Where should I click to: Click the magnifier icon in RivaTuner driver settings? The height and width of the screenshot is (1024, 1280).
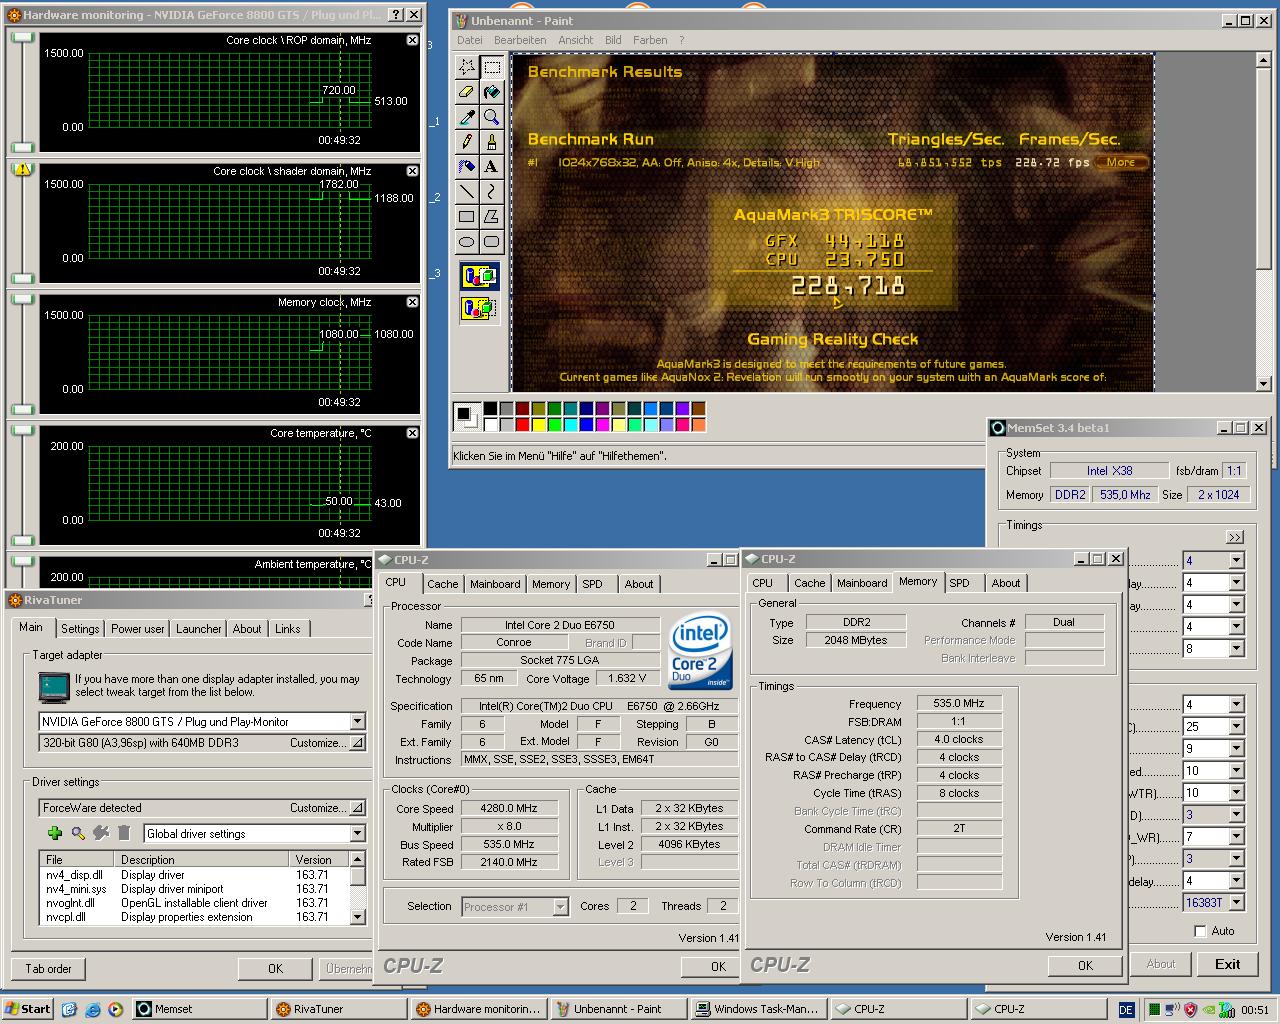click(x=78, y=833)
